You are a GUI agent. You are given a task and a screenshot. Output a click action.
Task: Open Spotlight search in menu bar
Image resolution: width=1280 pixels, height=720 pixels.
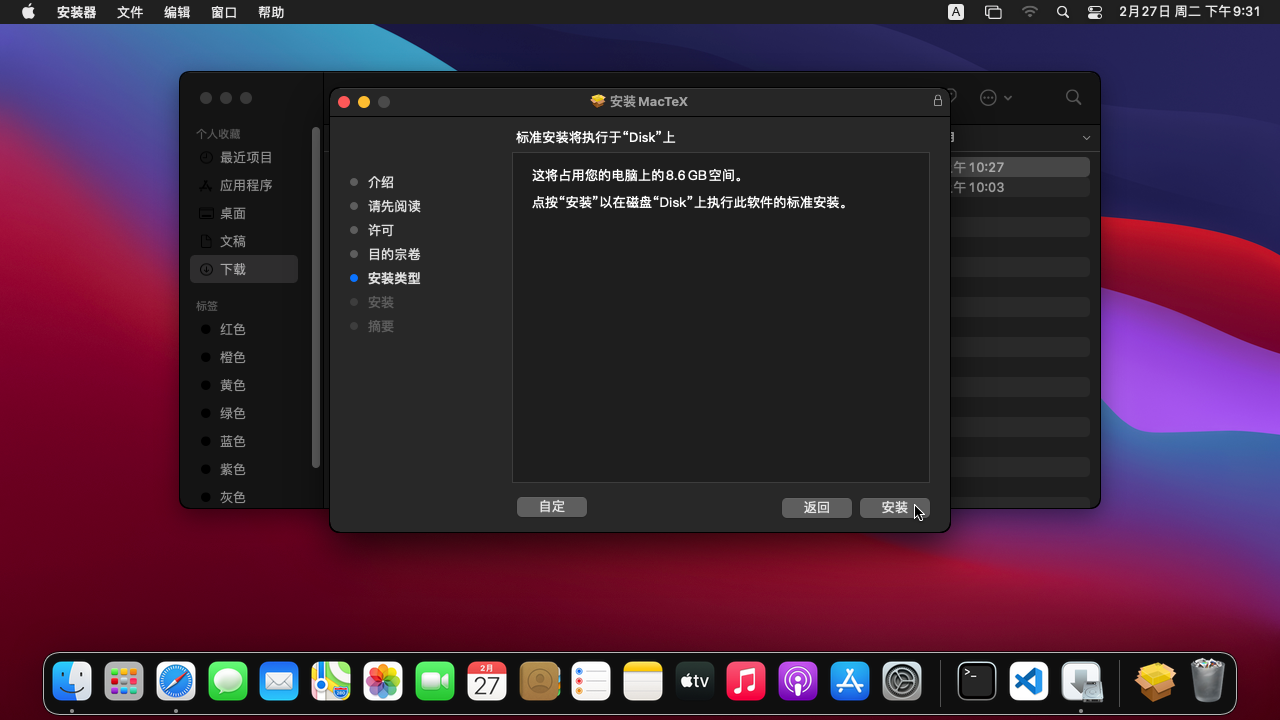(1063, 12)
